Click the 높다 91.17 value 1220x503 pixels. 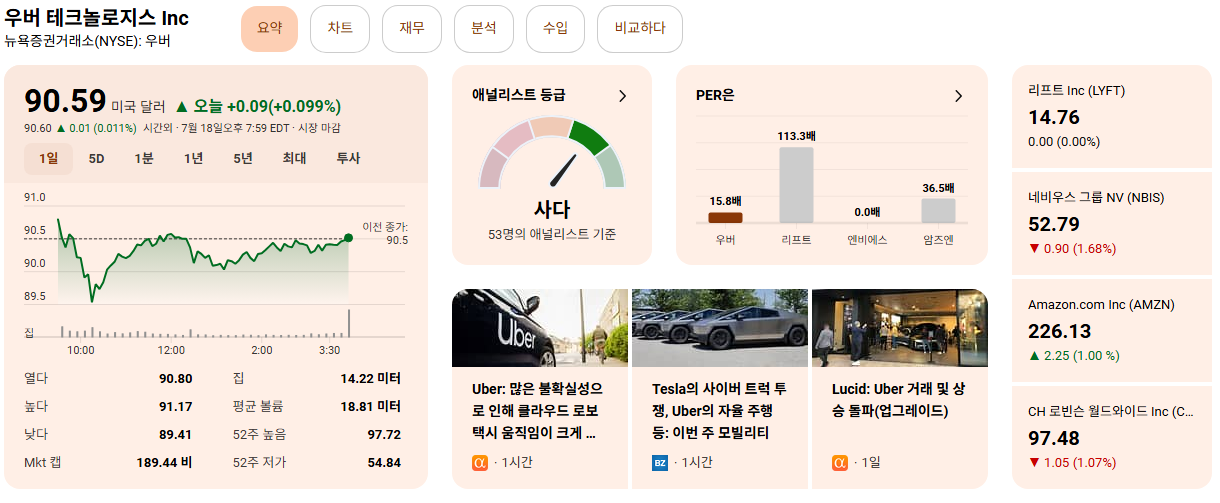[x=175, y=406]
